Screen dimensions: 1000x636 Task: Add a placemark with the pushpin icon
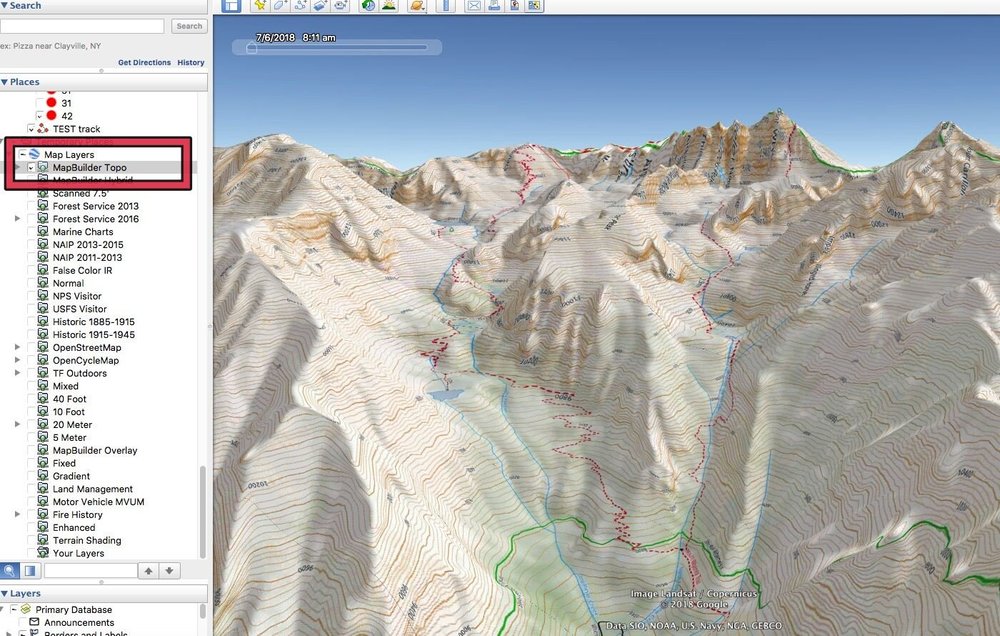point(260,5)
